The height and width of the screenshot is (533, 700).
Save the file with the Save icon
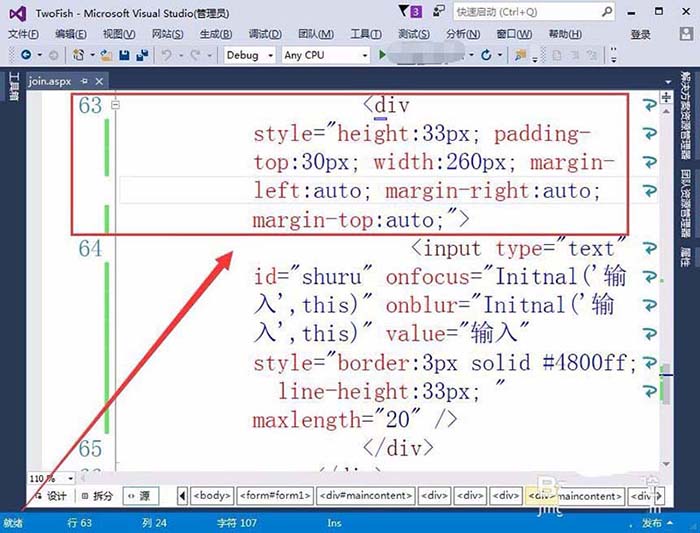(x=124, y=55)
